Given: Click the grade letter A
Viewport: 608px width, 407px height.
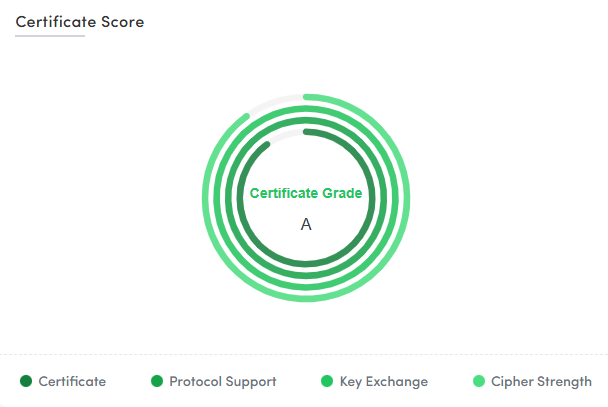Looking at the screenshot, I should tap(306, 224).
